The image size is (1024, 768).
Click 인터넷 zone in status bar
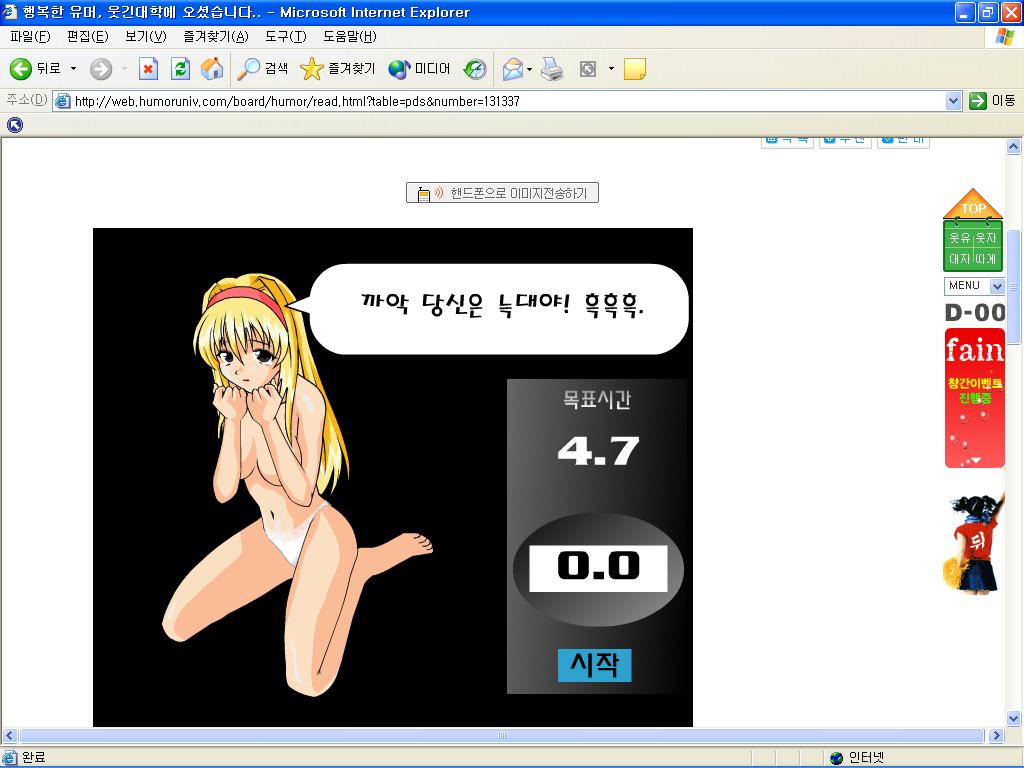point(857,758)
